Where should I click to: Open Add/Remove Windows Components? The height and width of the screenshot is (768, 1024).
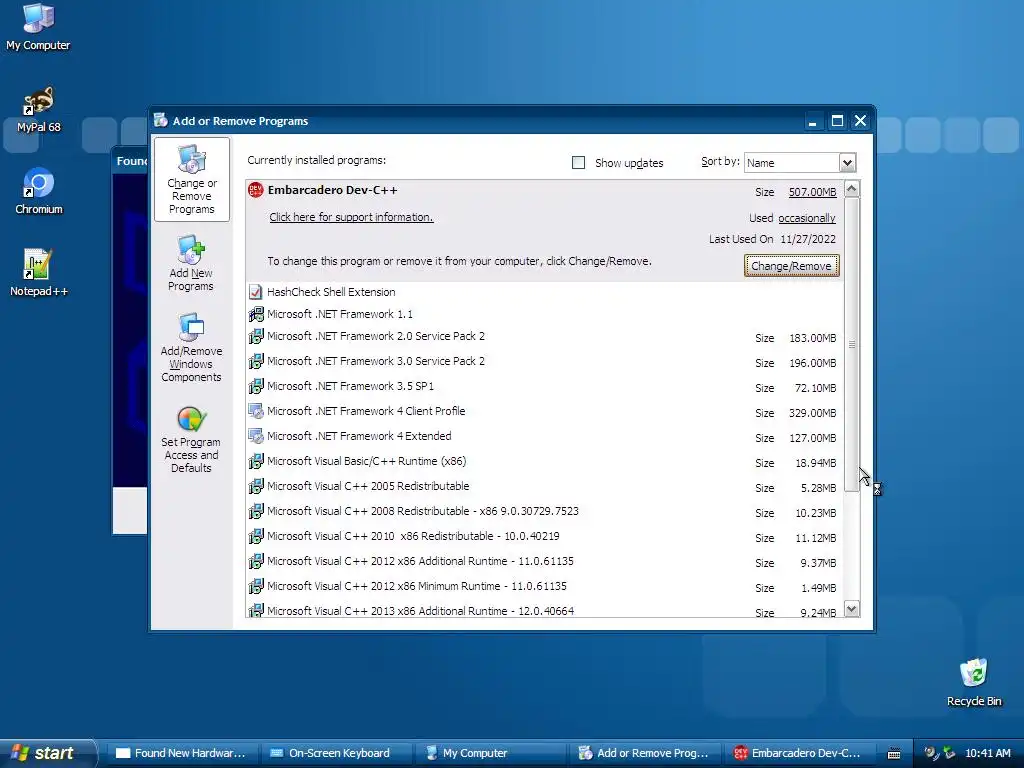191,347
